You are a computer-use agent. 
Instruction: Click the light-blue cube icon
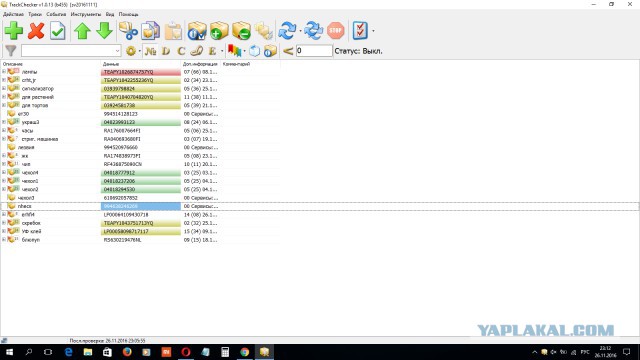[254, 51]
